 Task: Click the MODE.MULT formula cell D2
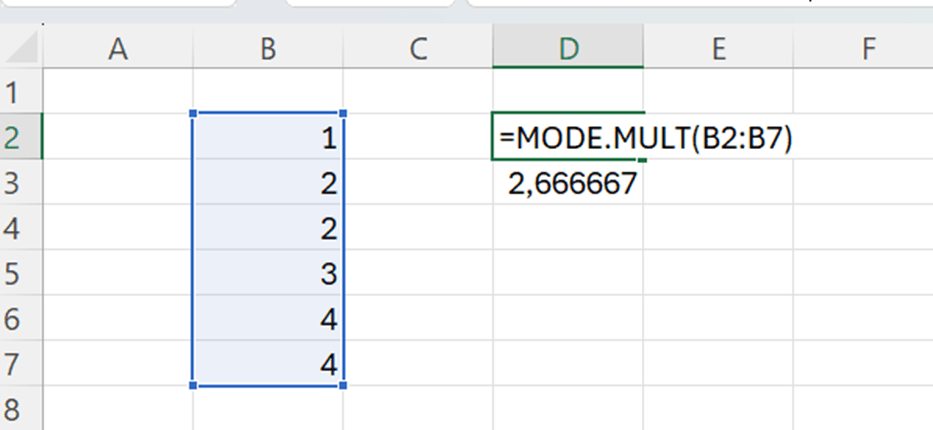(568, 138)
